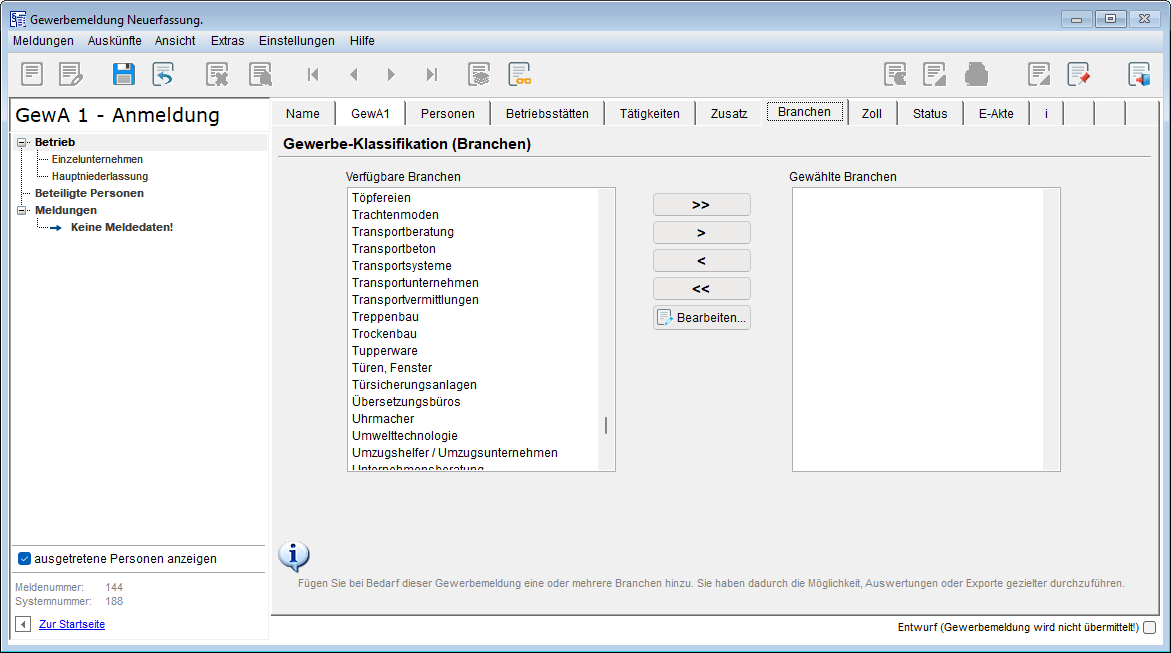Collapse the Betrieb tree node
1171x653 pixels.
click(22, 143)
